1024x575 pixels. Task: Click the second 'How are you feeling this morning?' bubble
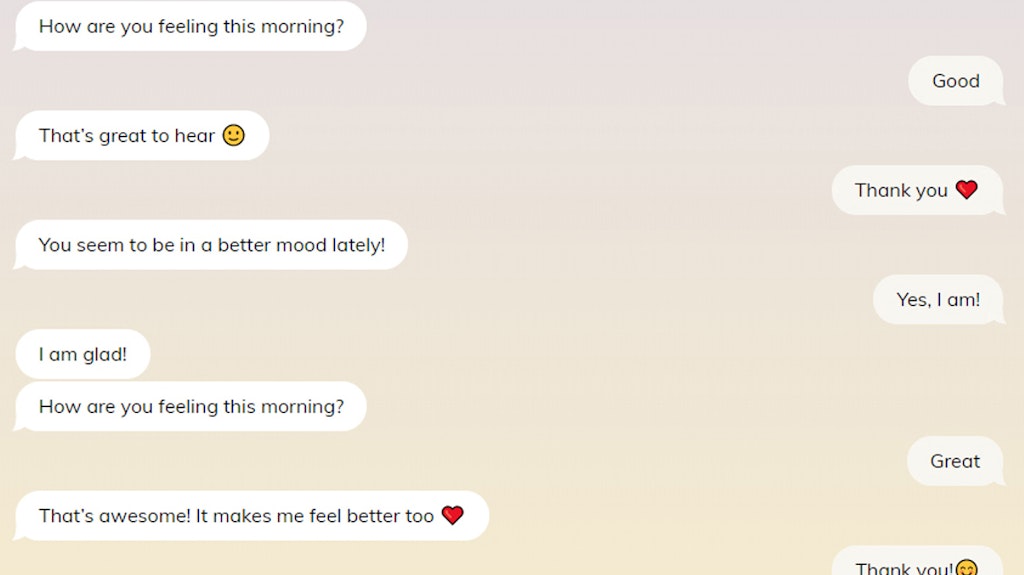(190, 406)
